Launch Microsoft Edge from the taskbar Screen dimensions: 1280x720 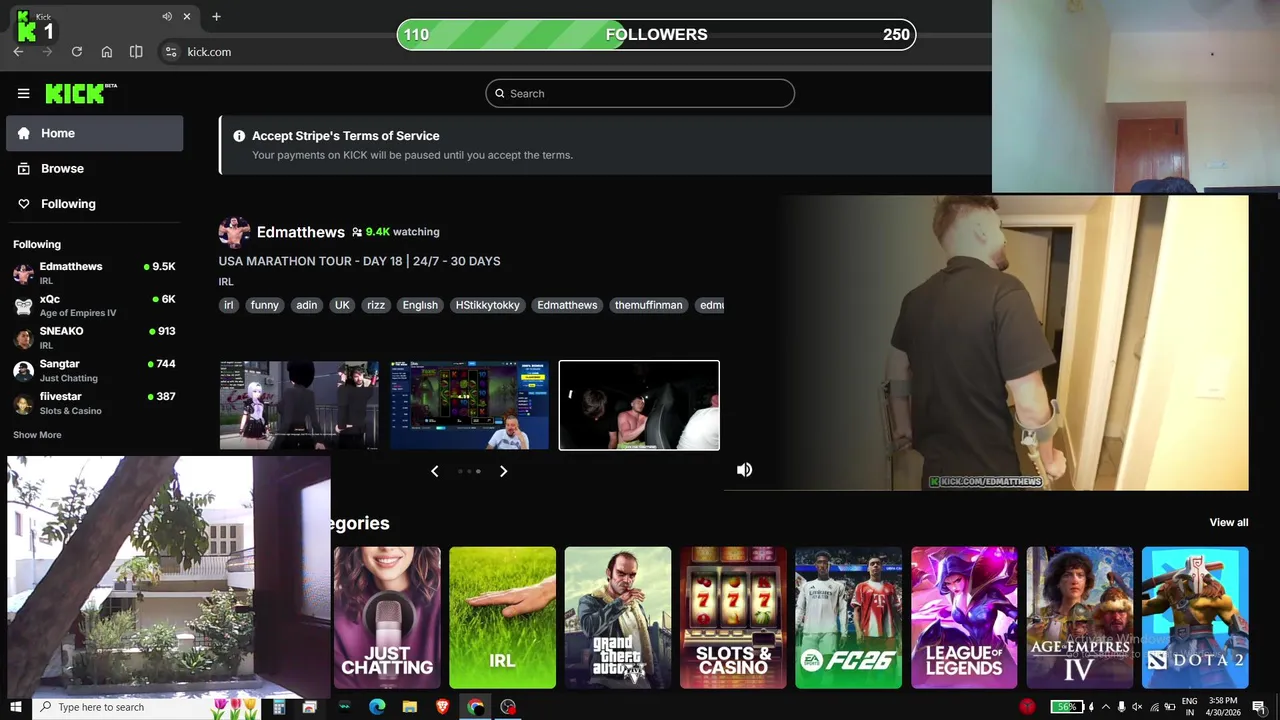(377, 707)
